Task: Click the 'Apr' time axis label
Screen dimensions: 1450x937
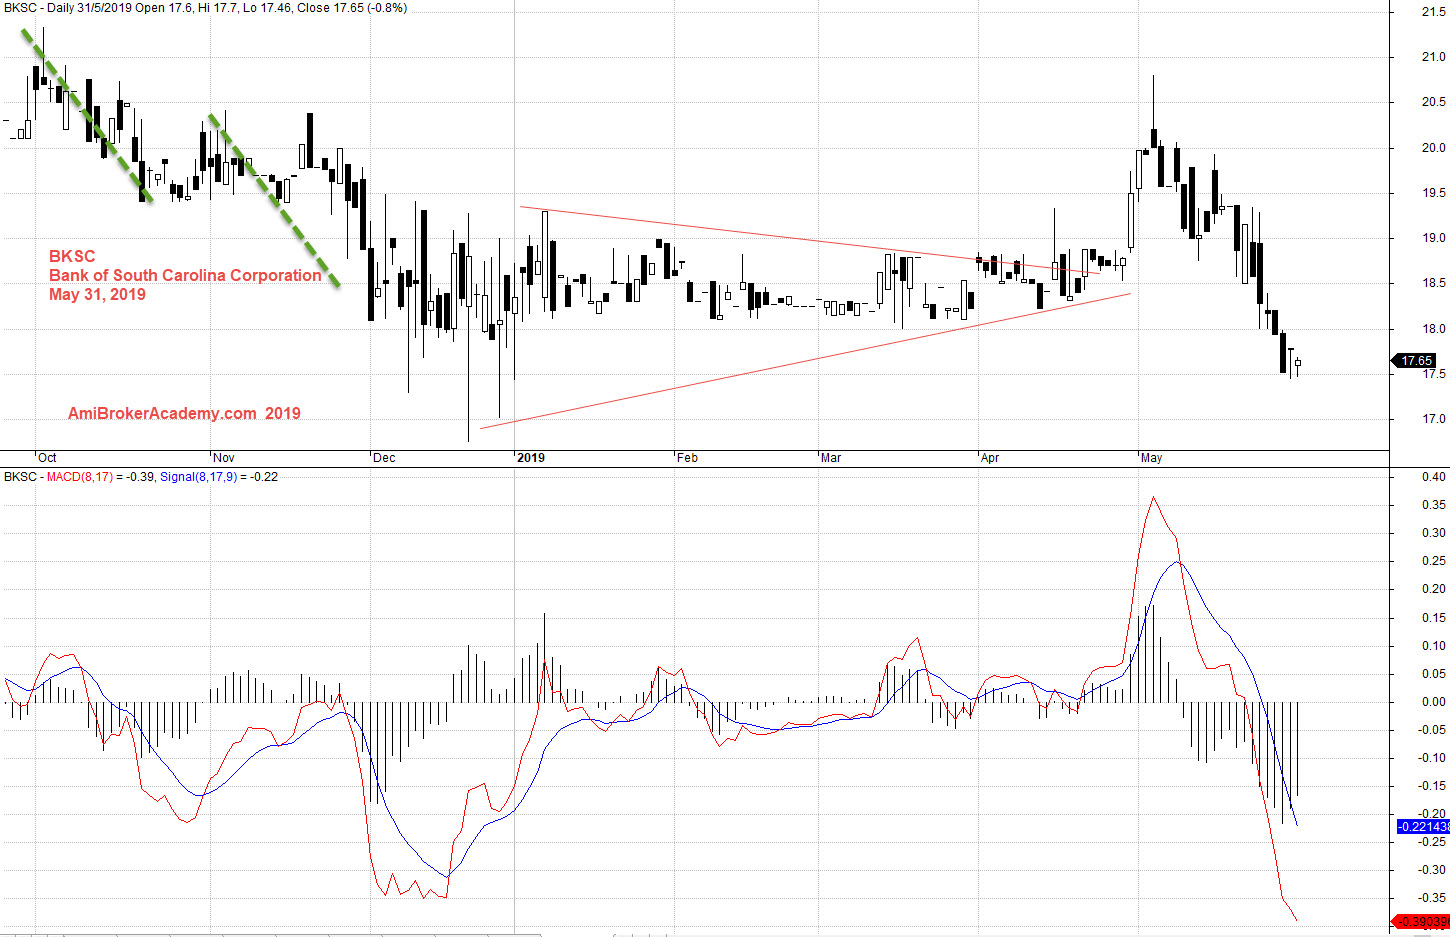Action: [x=990, y=458]
